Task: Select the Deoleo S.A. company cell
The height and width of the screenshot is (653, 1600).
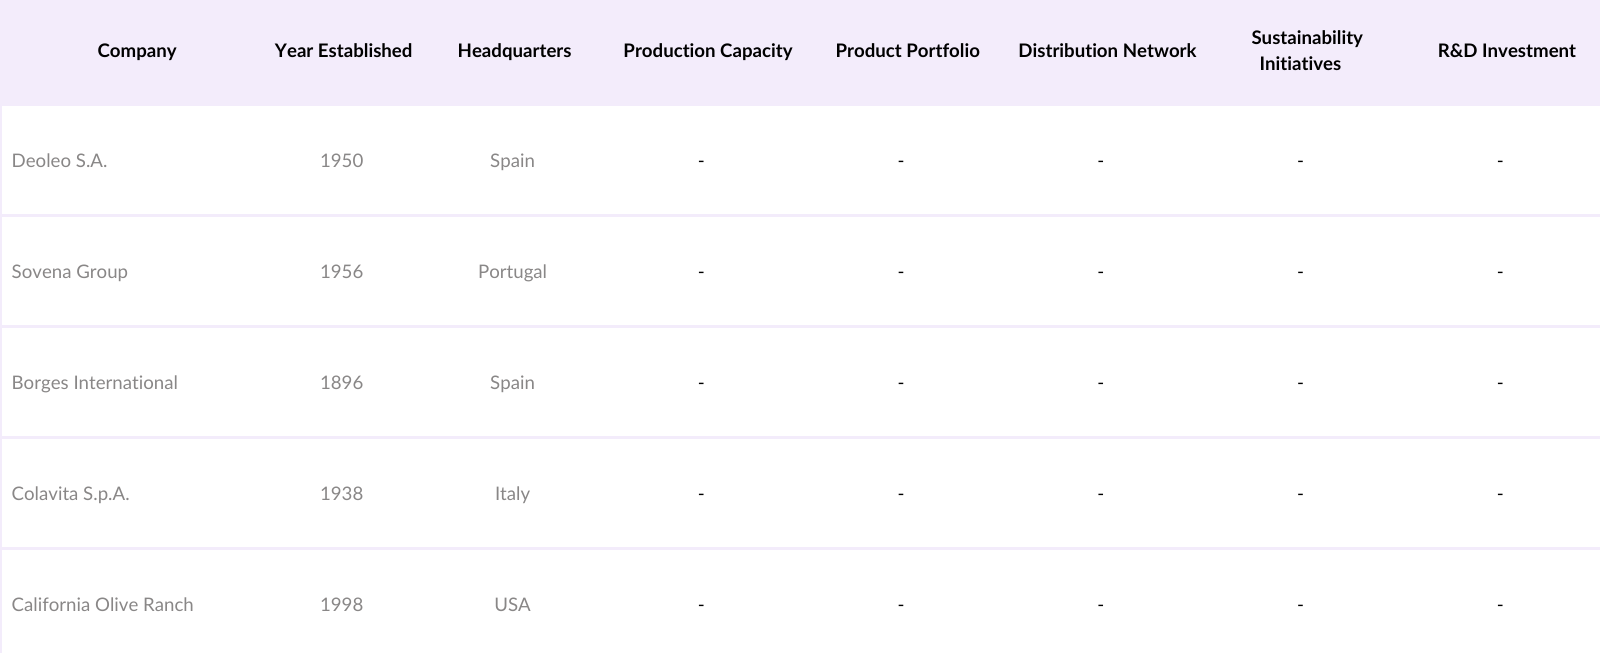Action: (x=59, y=161)
